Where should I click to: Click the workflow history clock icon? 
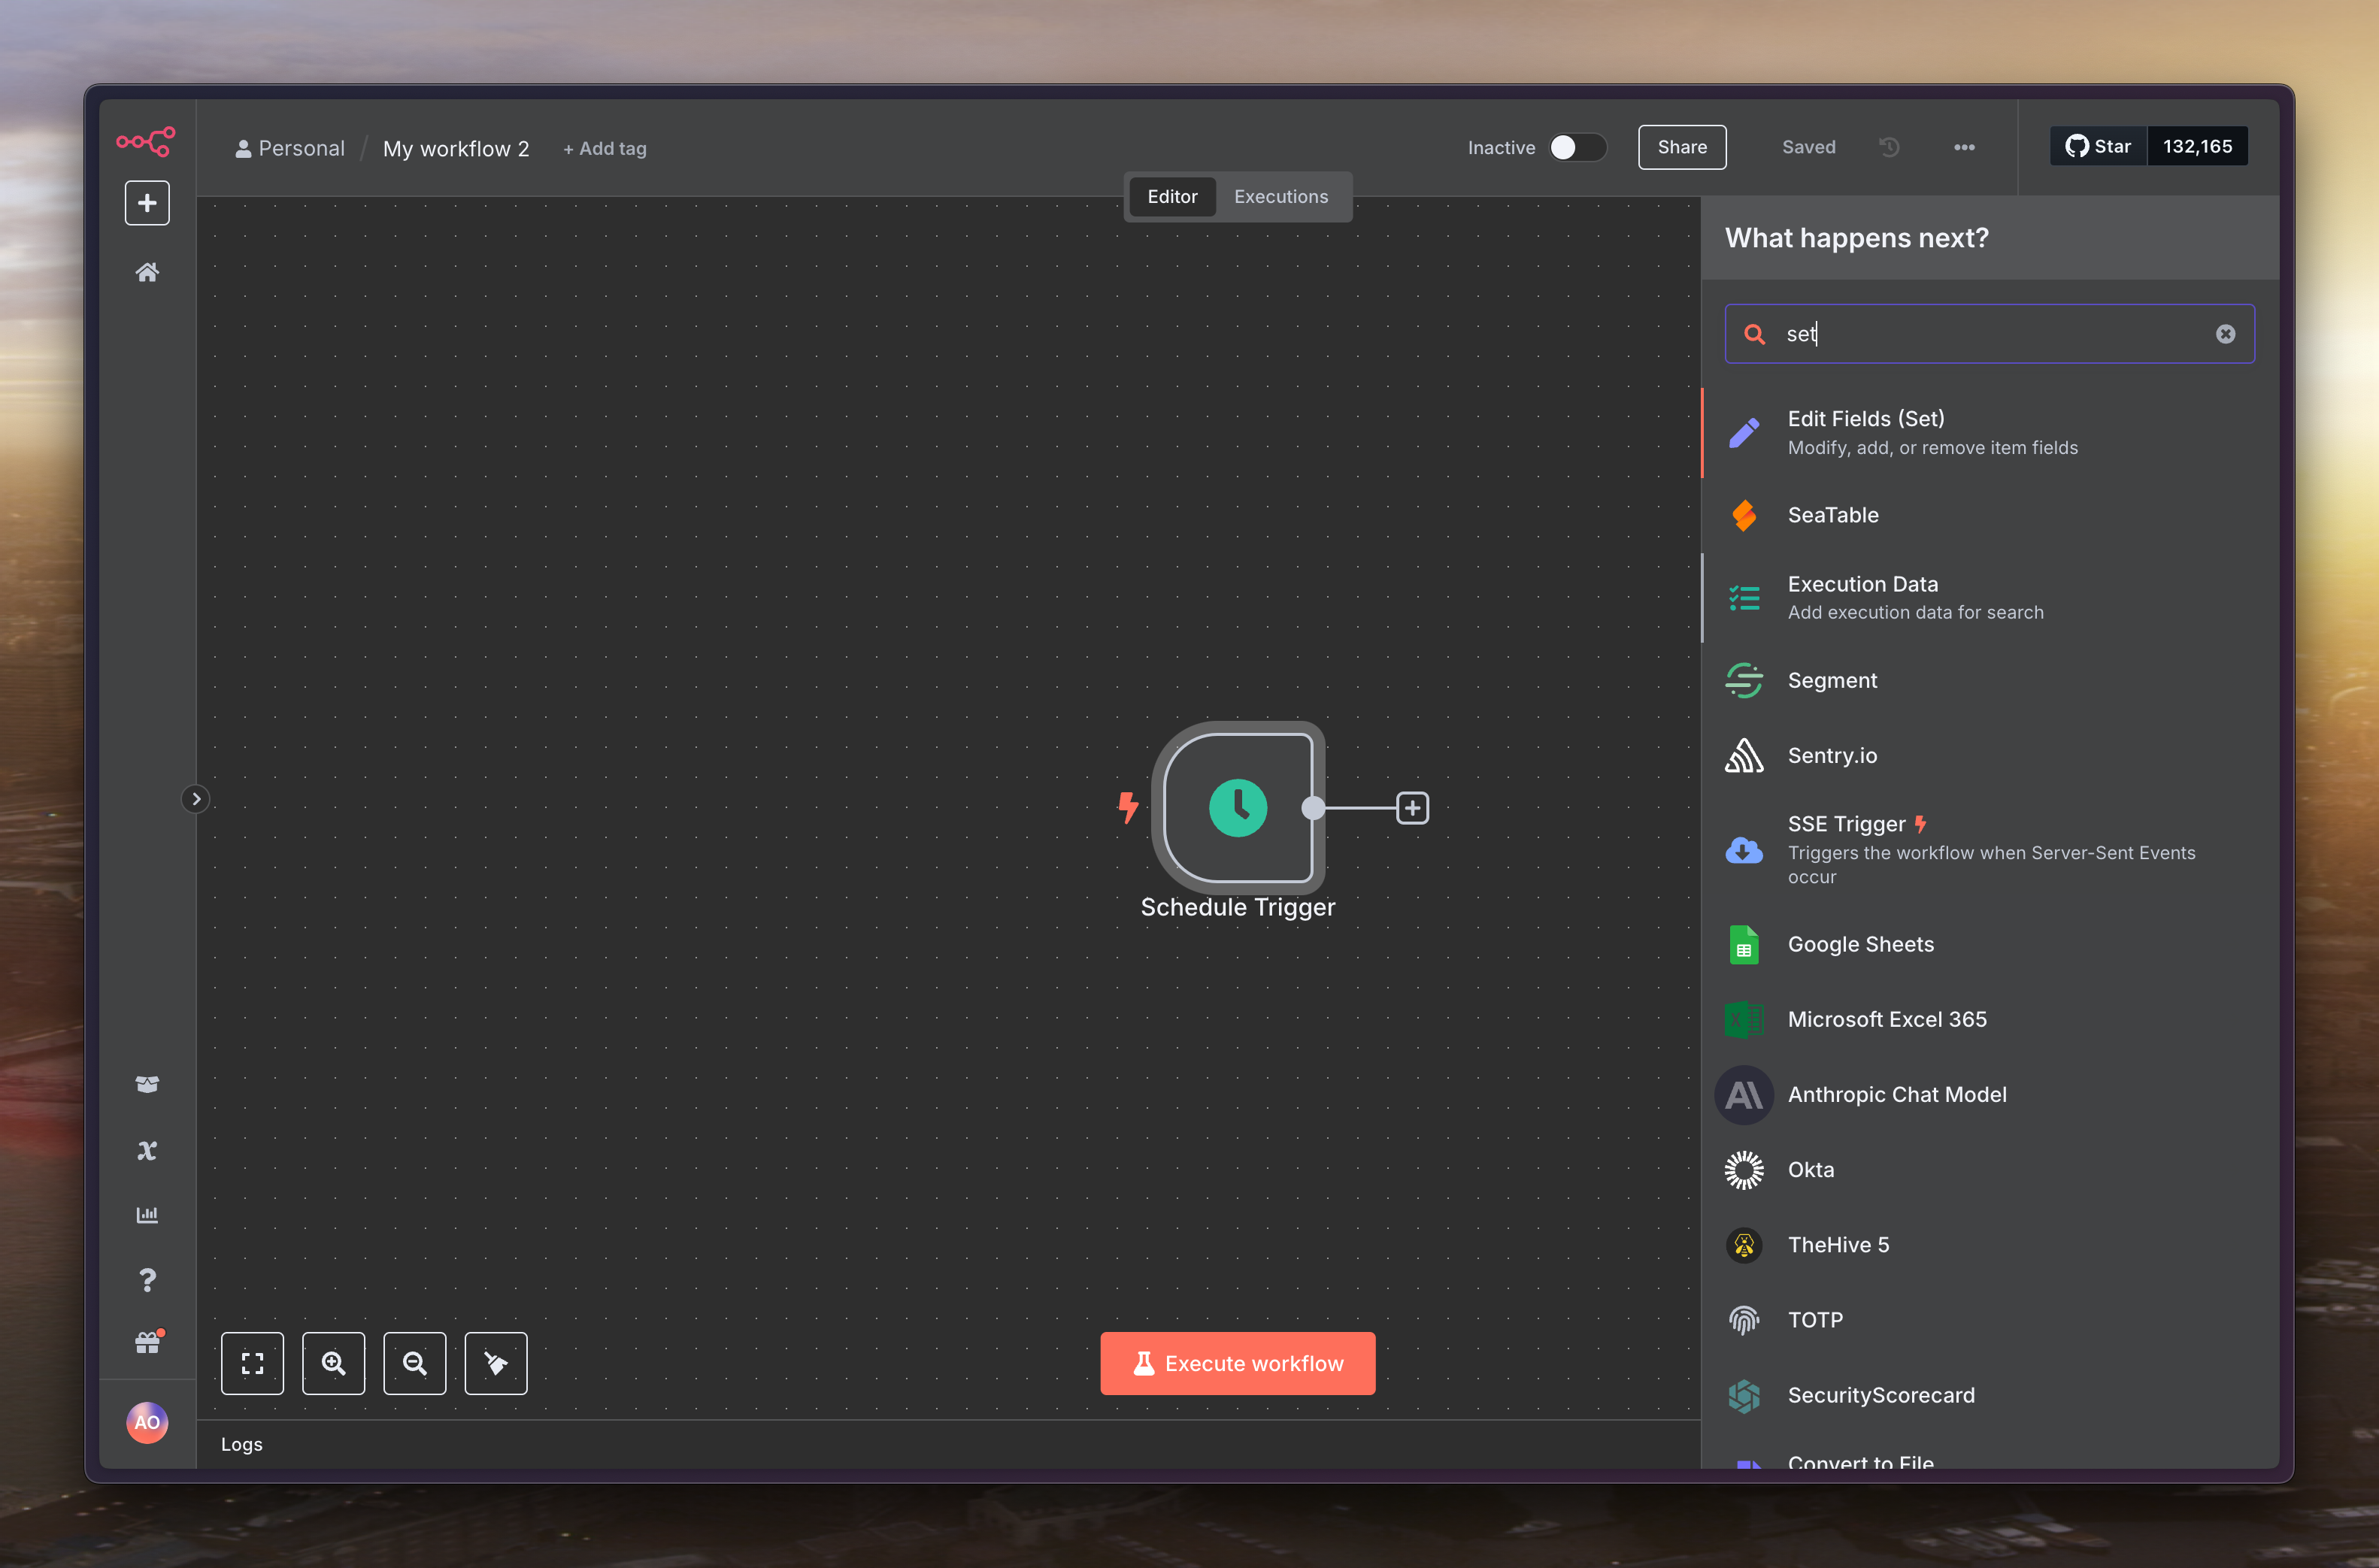point(1888,147)
